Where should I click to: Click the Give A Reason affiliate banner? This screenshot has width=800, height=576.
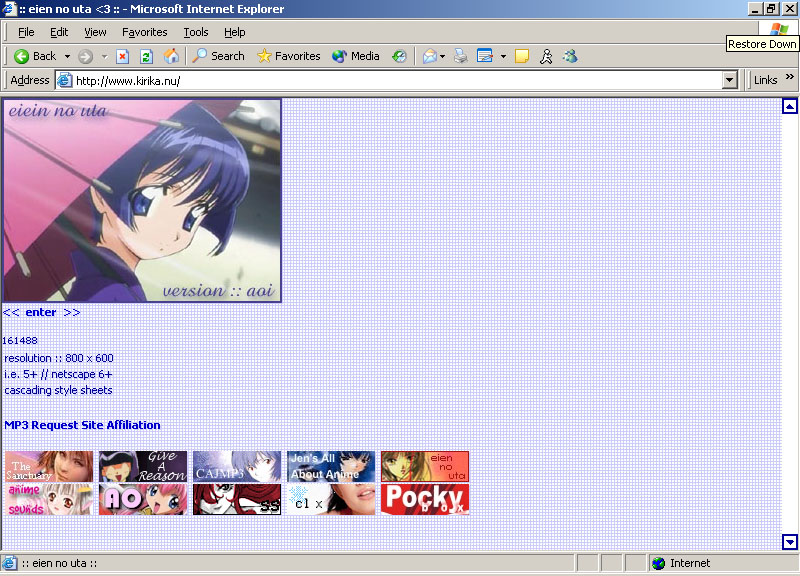[x=143, y=466]
